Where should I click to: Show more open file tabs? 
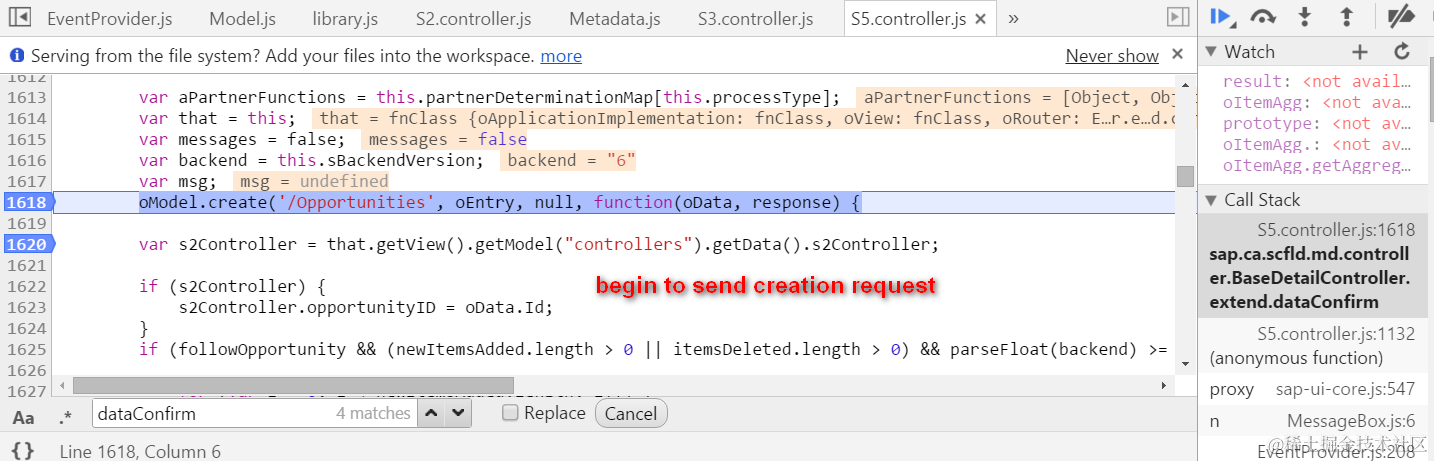point(1013,19)
